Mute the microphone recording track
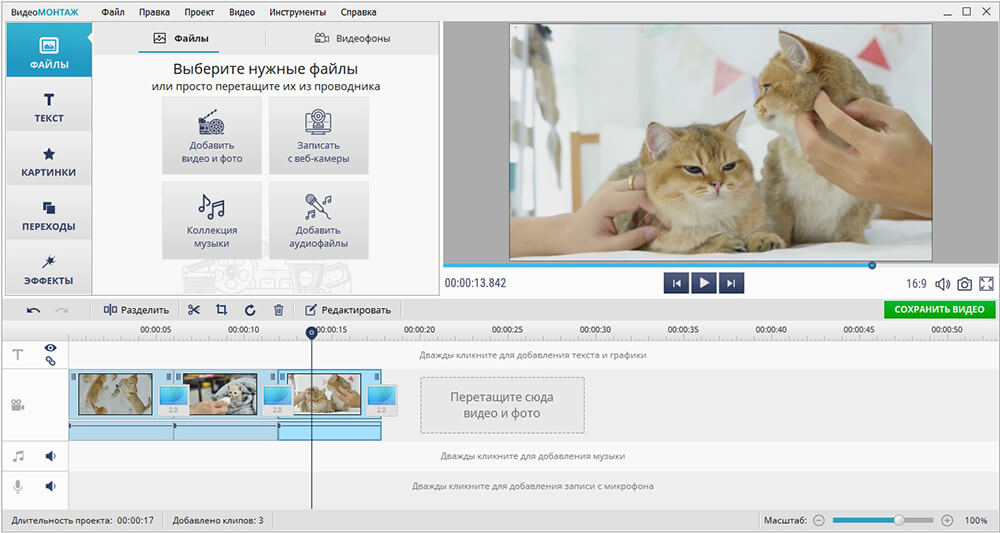The height and width of the screenshot is (533, 1000). click(50, 486)
